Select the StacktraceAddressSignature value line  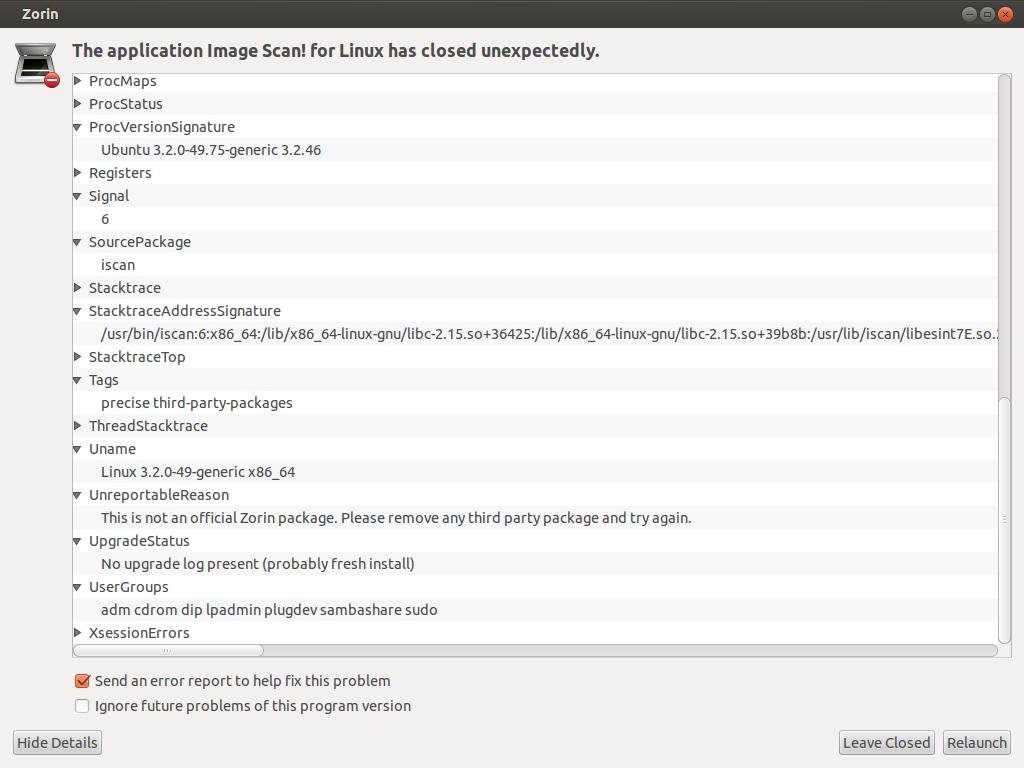540,334
